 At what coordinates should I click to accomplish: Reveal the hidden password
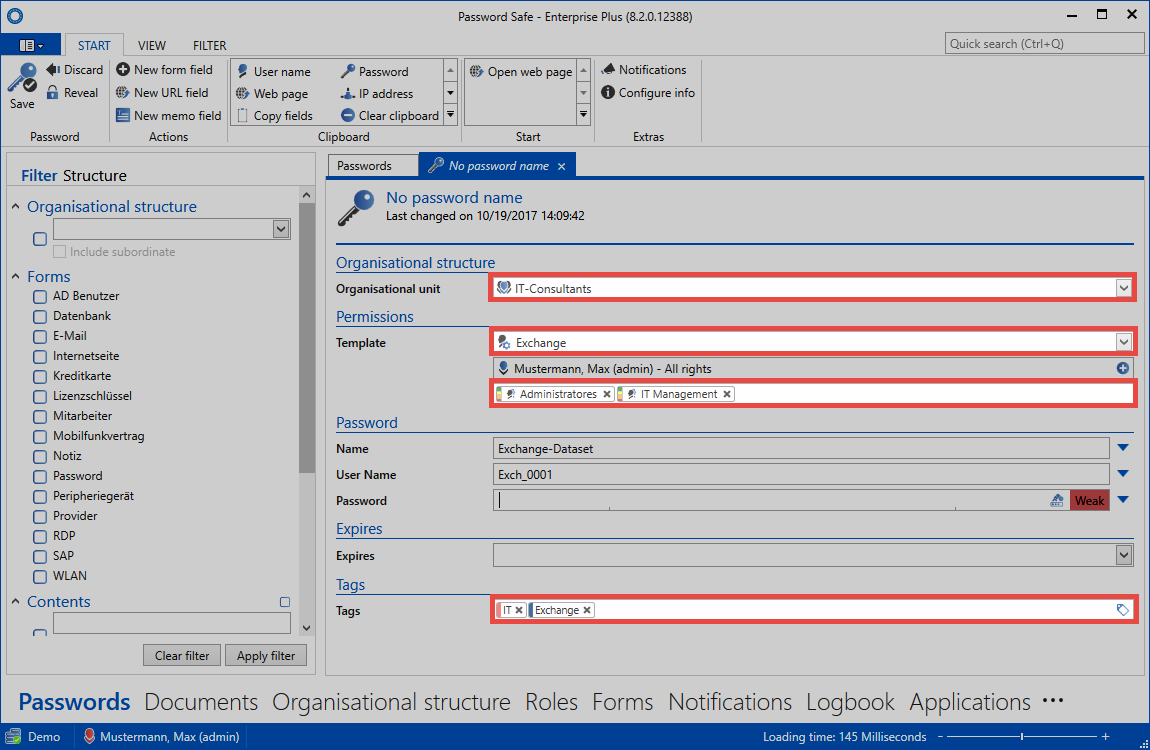pyautogui.click(x=72, y=92)
